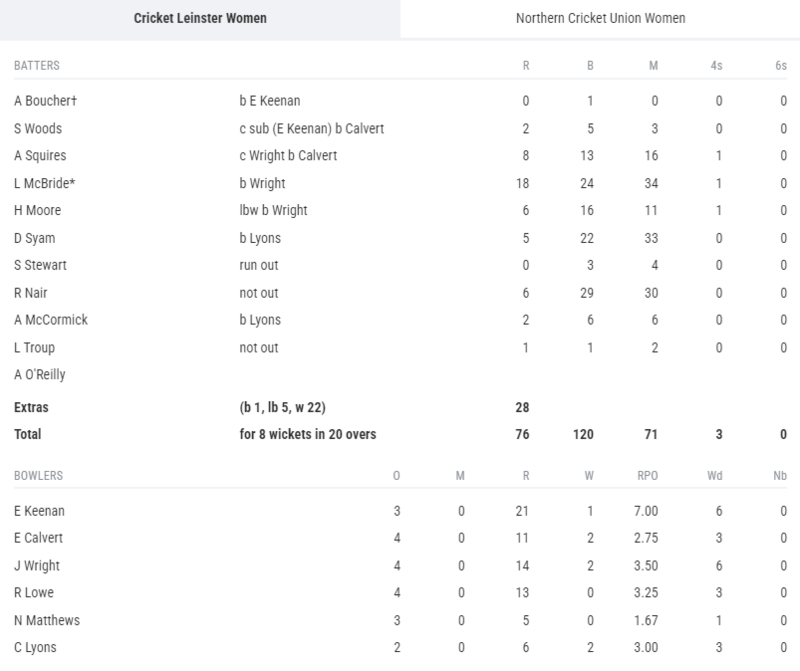The height and width of the screenshot is (671, 800).
Task: Click bowler R Lowe
Action: 34,593
